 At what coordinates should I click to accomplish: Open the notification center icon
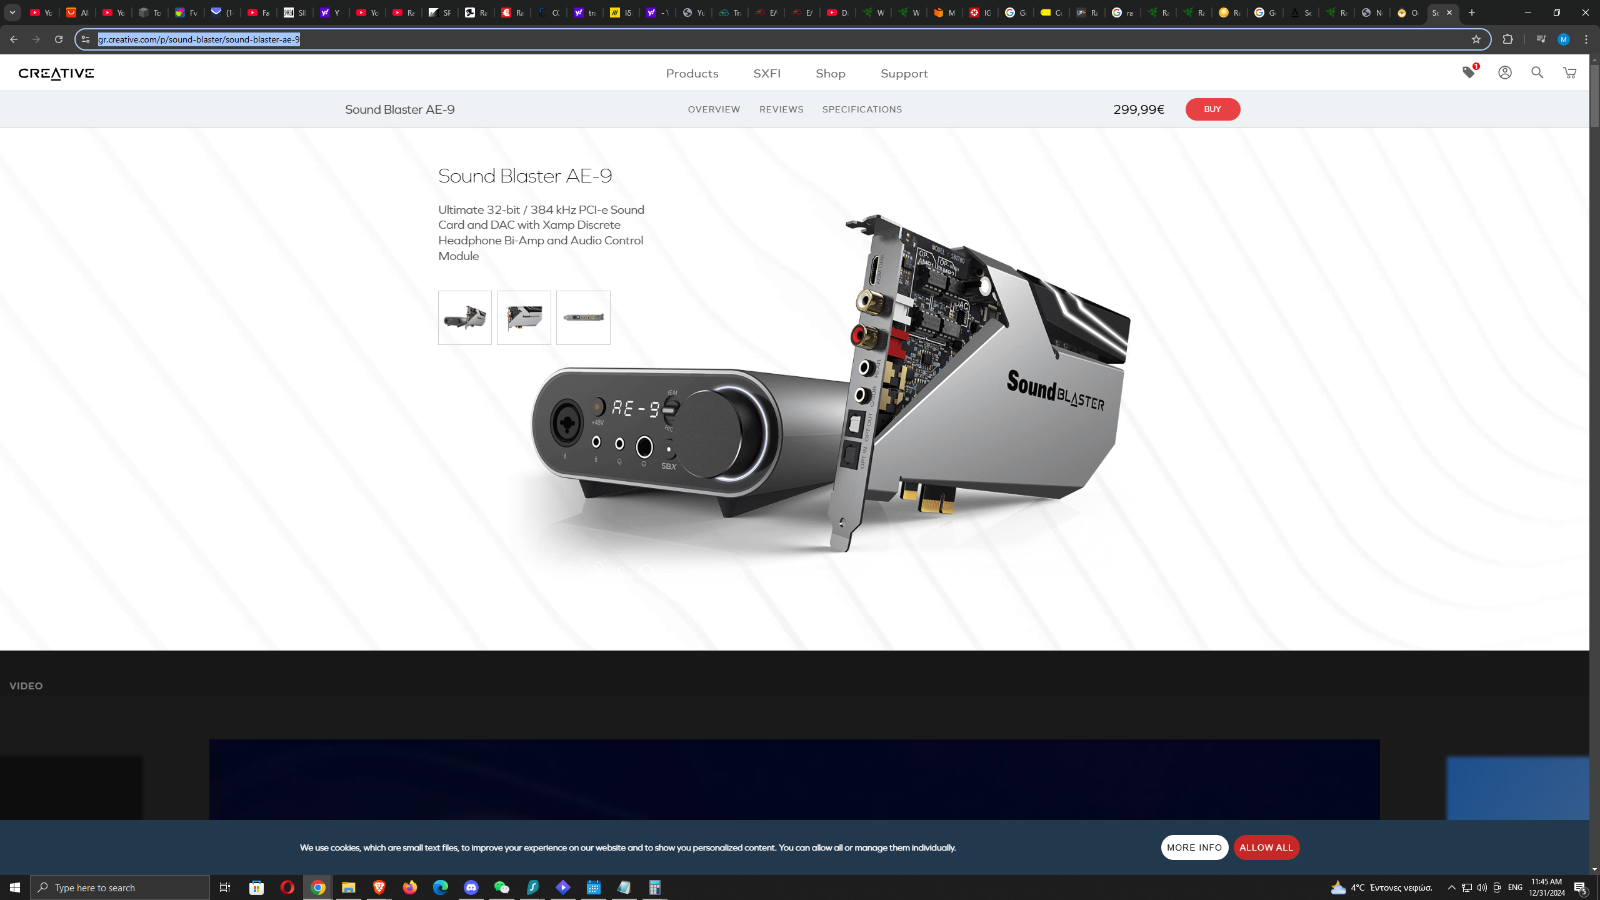tap(1580, 887)
